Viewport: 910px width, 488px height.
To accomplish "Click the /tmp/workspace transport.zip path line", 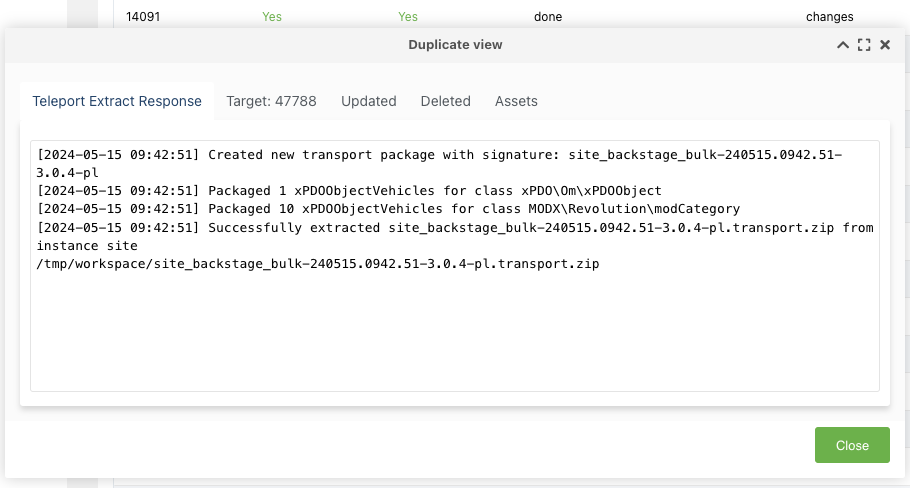I will pyautogui.click(x=317, y=264).
